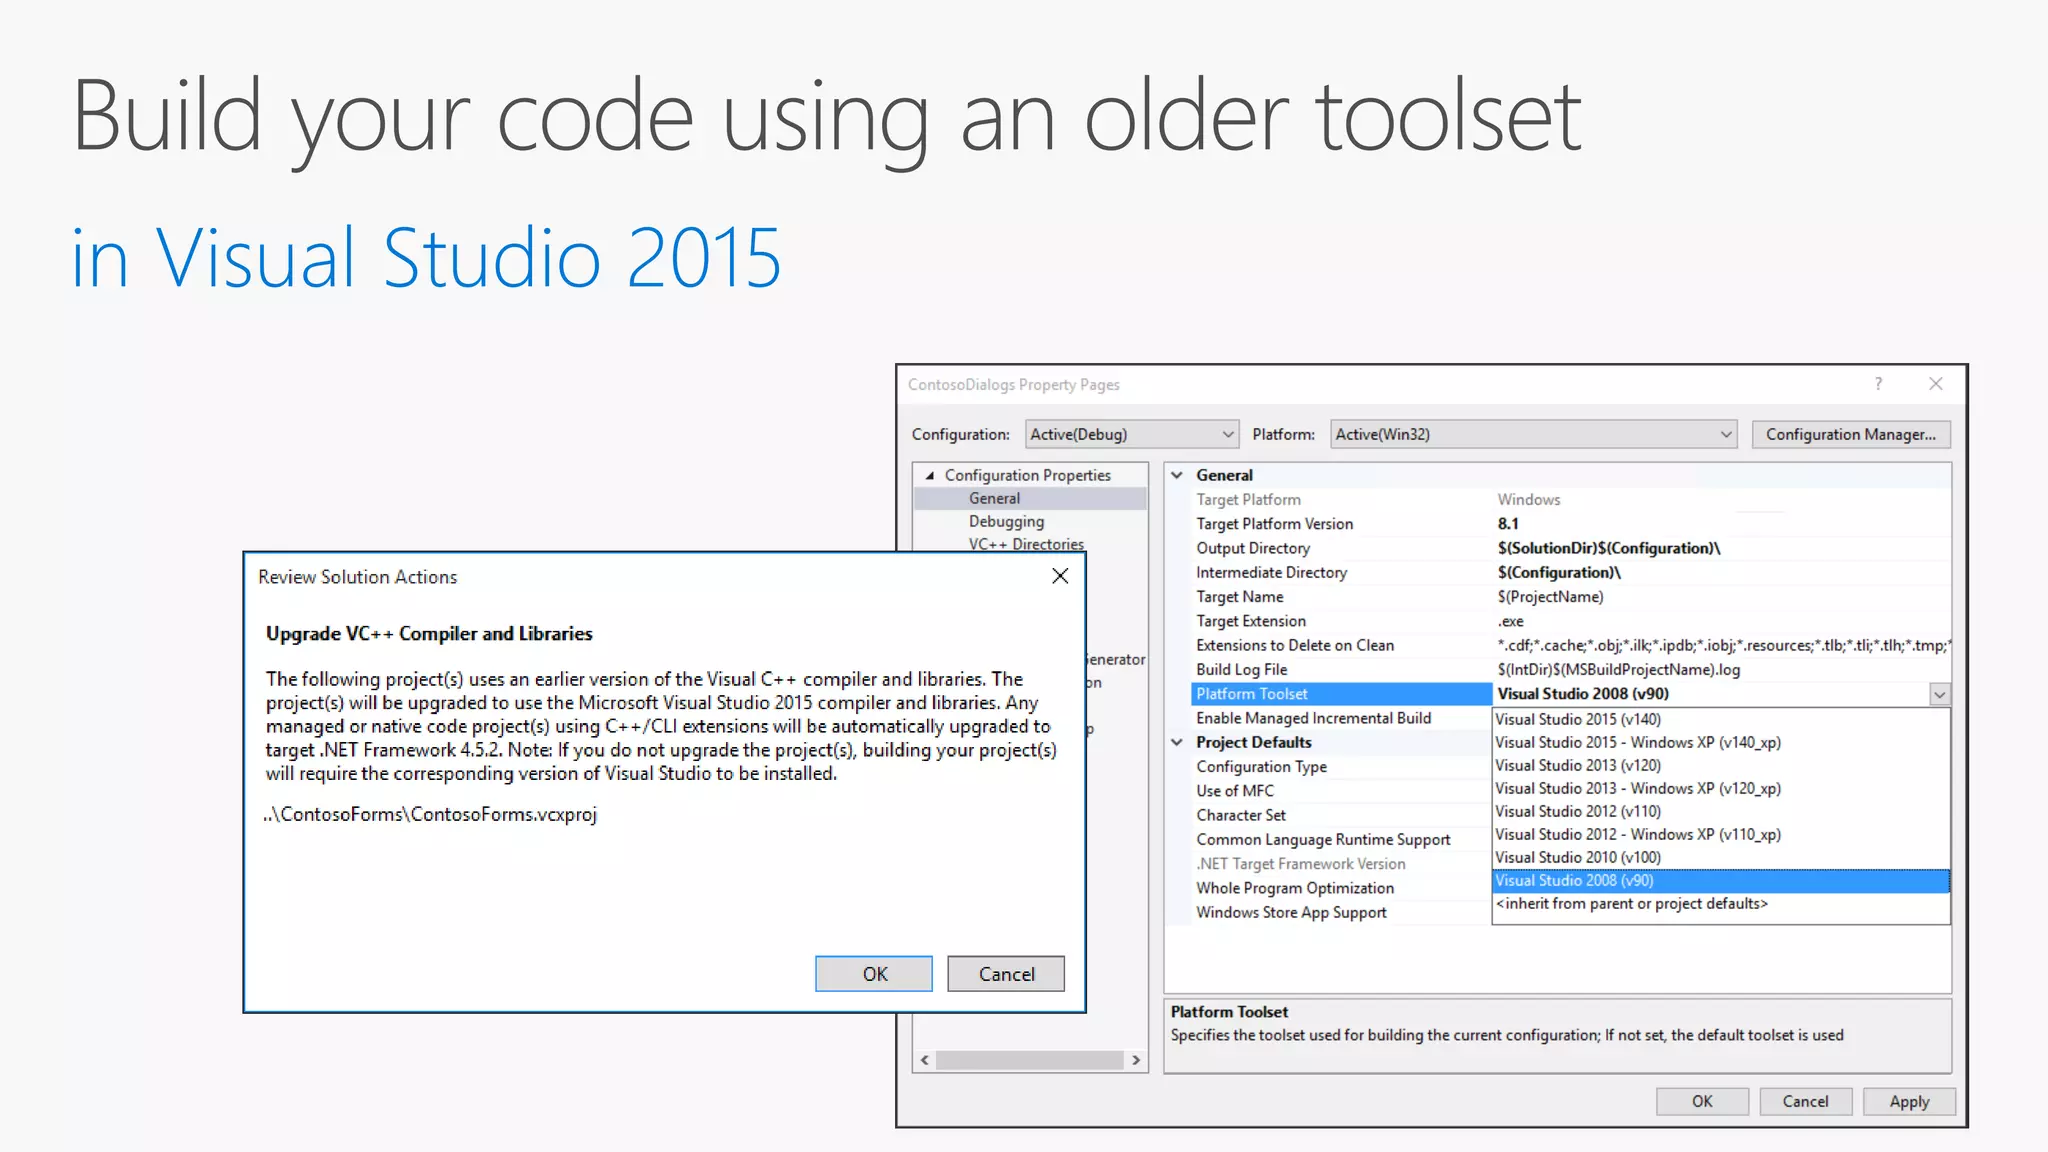Viewport: 2048px width, 1152px height.
Task: Select the Output Directory property value
Action: click(1608, 548)
